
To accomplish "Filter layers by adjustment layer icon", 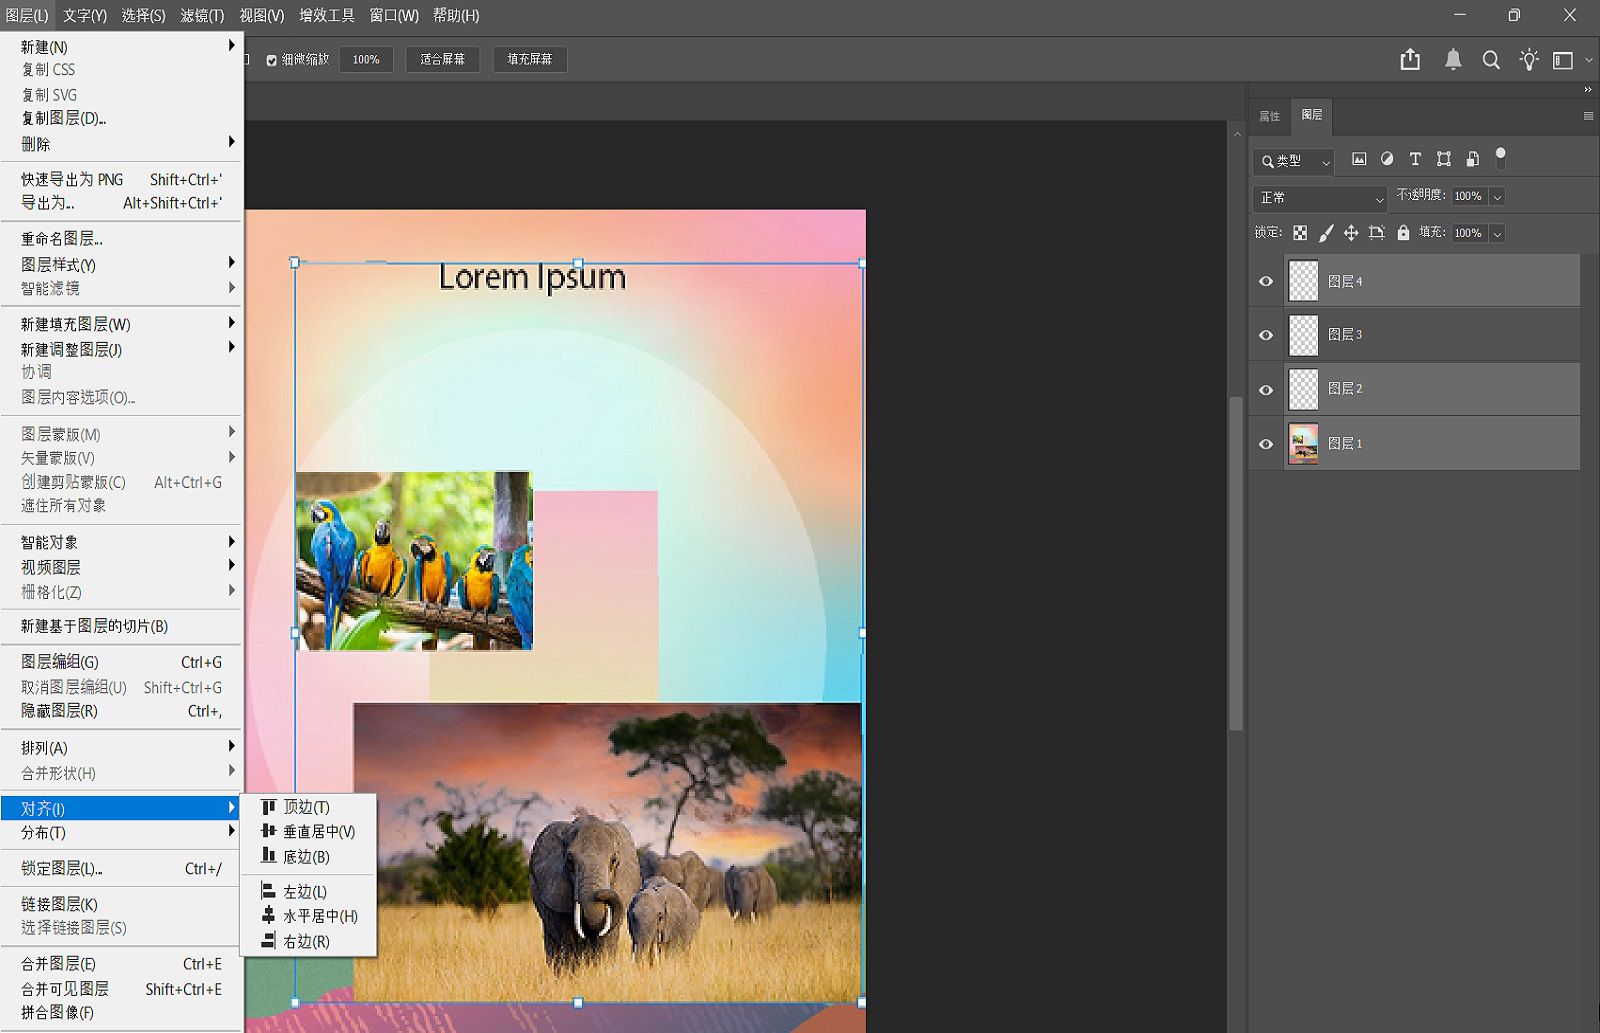I will [1387, 159].
